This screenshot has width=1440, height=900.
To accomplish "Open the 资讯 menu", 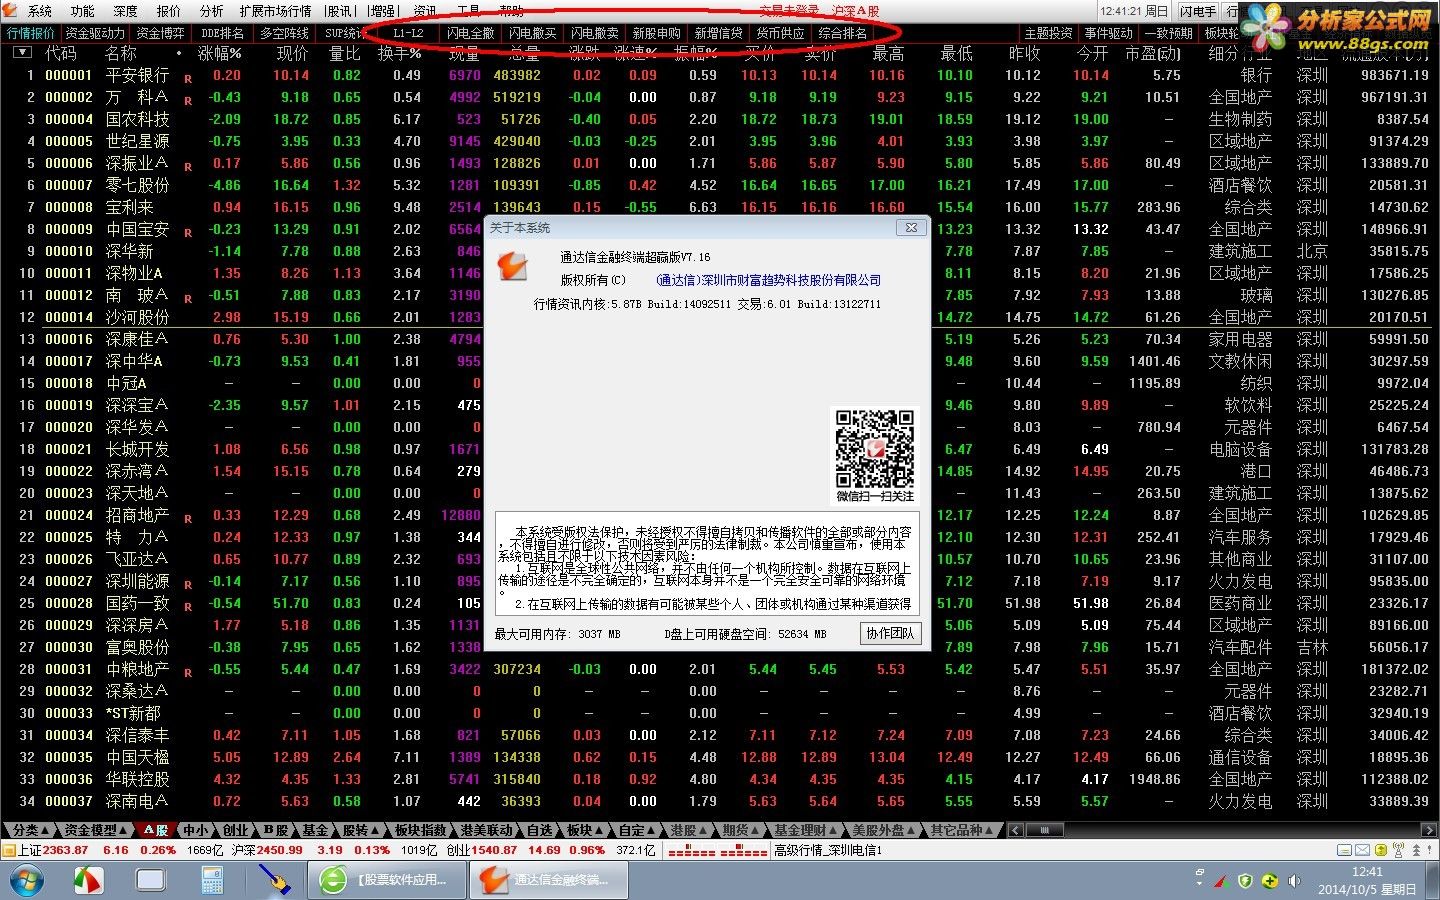I will tap(425, 11).
